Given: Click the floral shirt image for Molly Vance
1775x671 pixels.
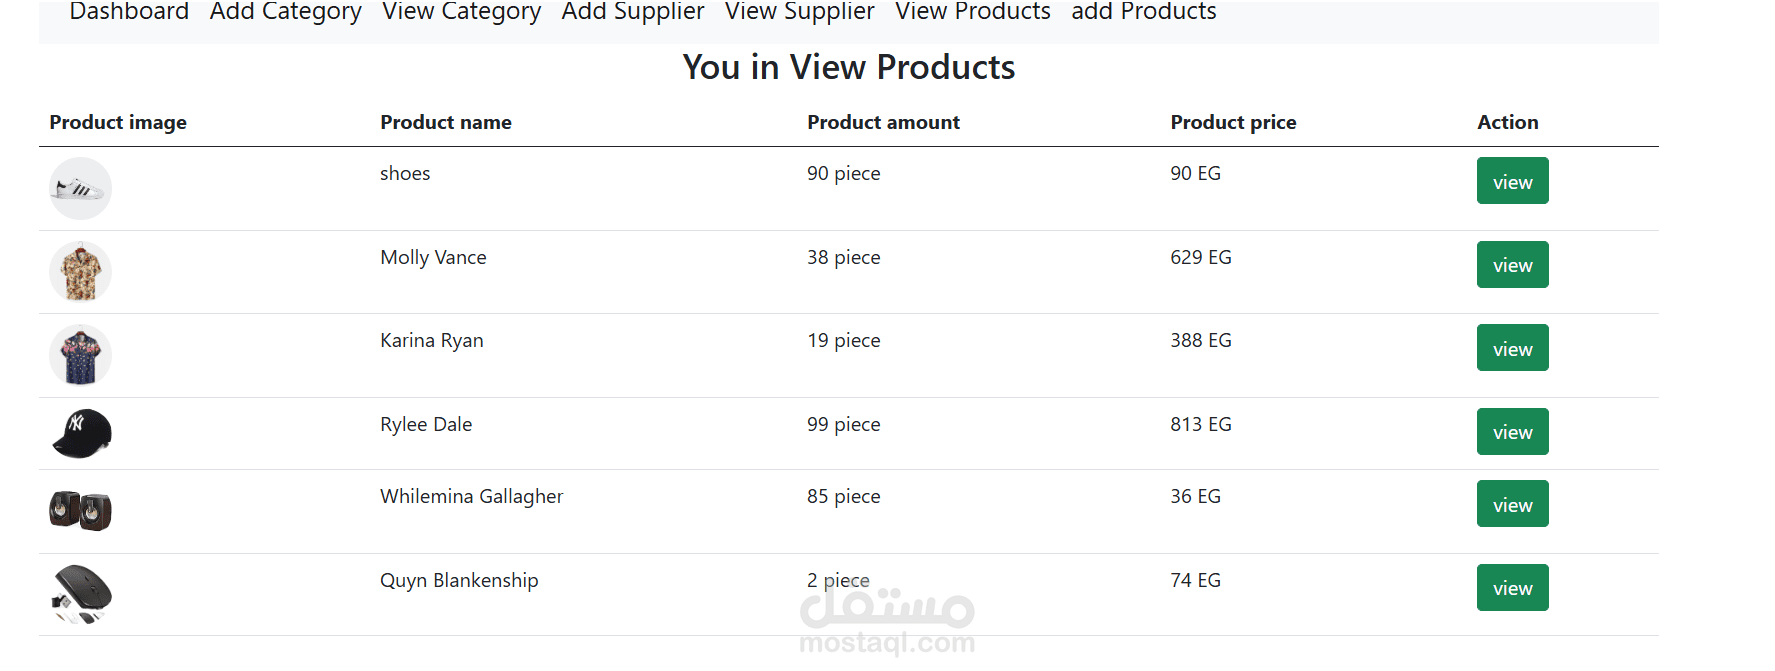Looking at the screenshot, I should (x=80, y=272).
